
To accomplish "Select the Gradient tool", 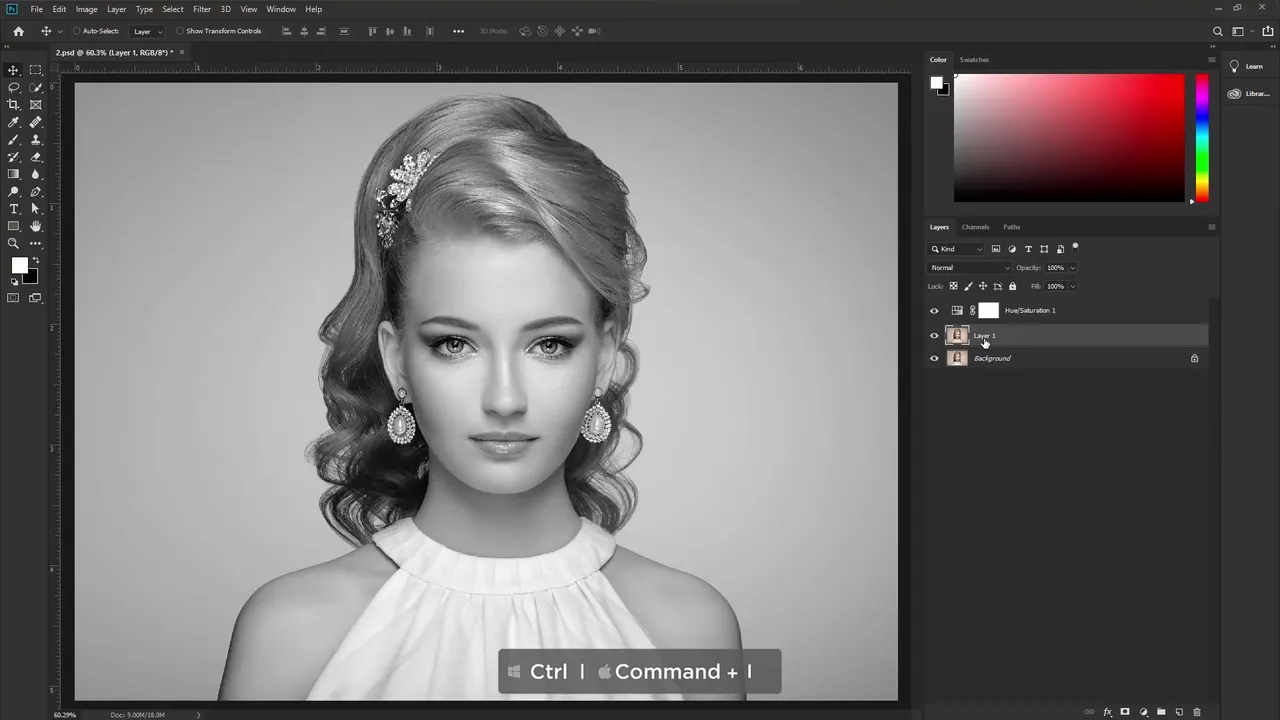I will [x=14, y=174].
